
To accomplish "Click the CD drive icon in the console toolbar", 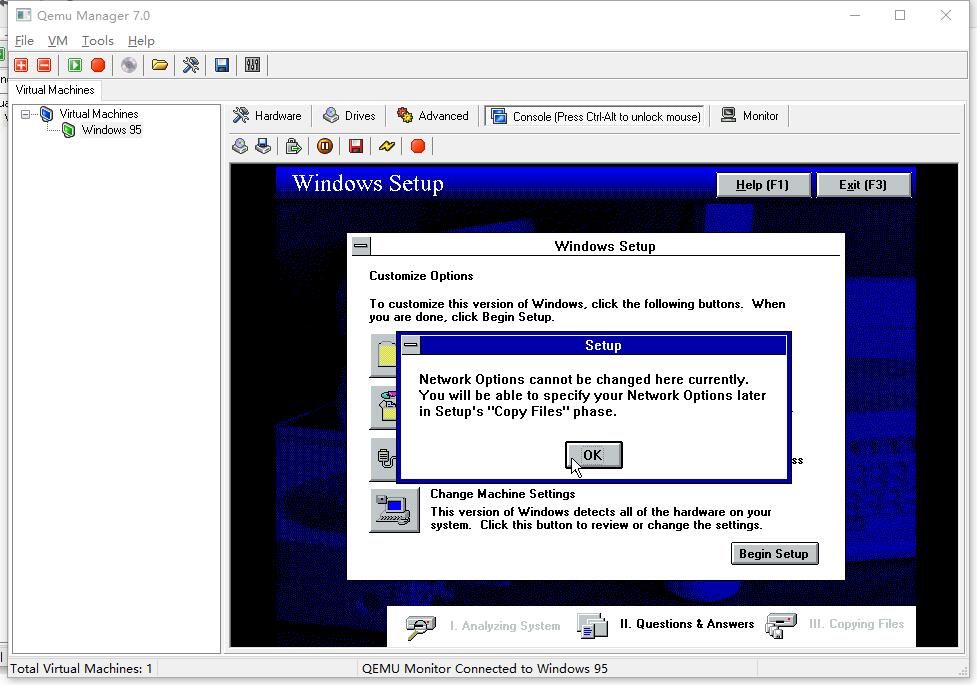I will point(240,146).
